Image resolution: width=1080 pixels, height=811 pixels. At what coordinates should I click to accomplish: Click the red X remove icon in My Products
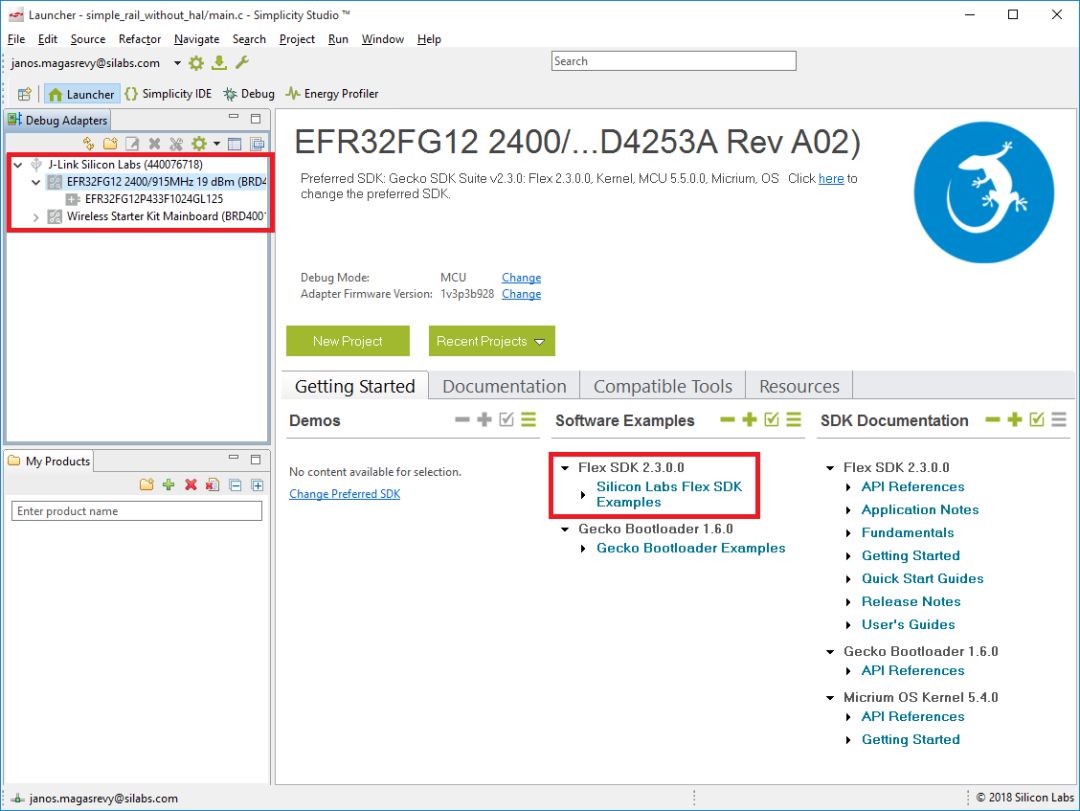point(191,485)
